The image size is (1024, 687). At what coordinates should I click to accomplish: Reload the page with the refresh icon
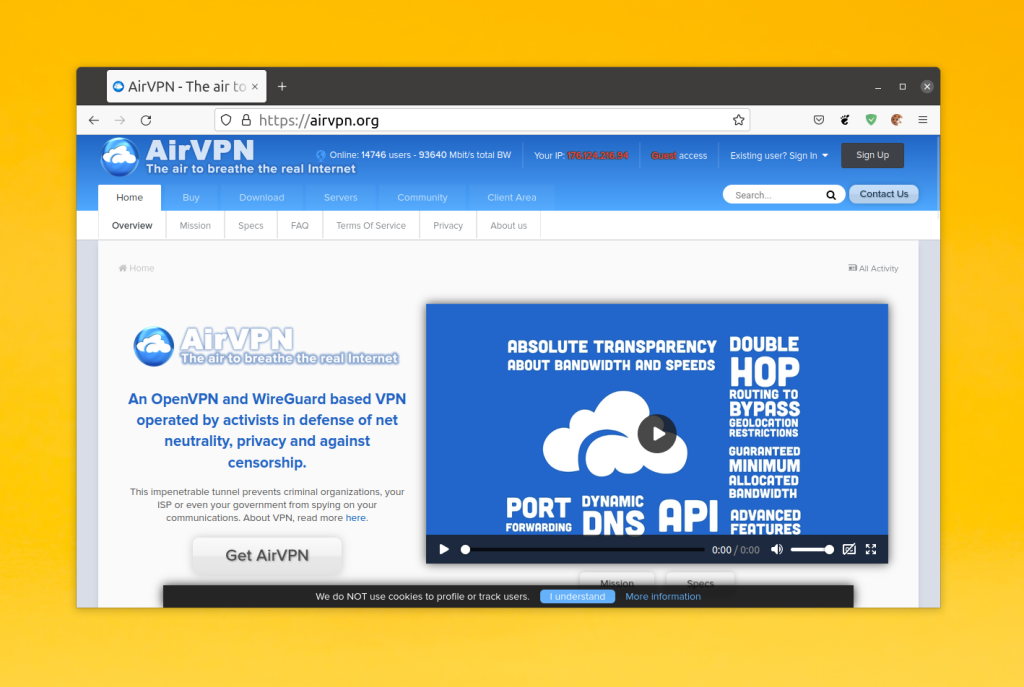pos(146,120)
